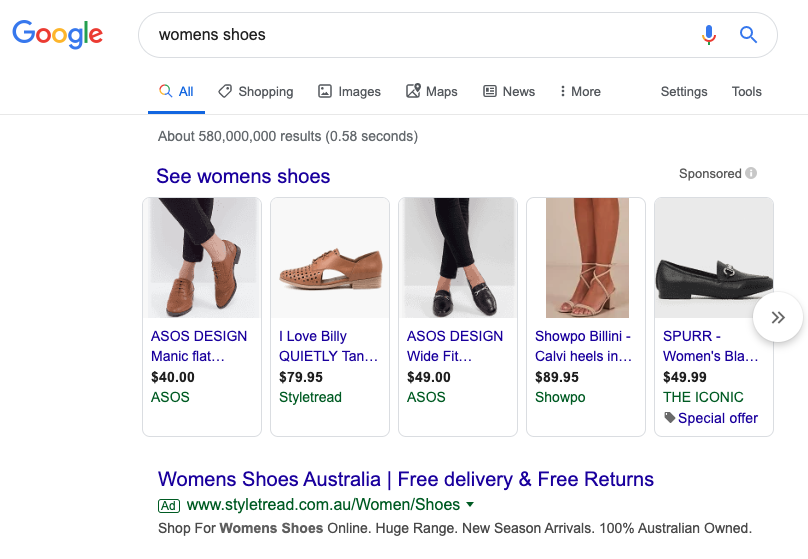Expand the dropdown arrow after styletread URL

tap(469, 504)
